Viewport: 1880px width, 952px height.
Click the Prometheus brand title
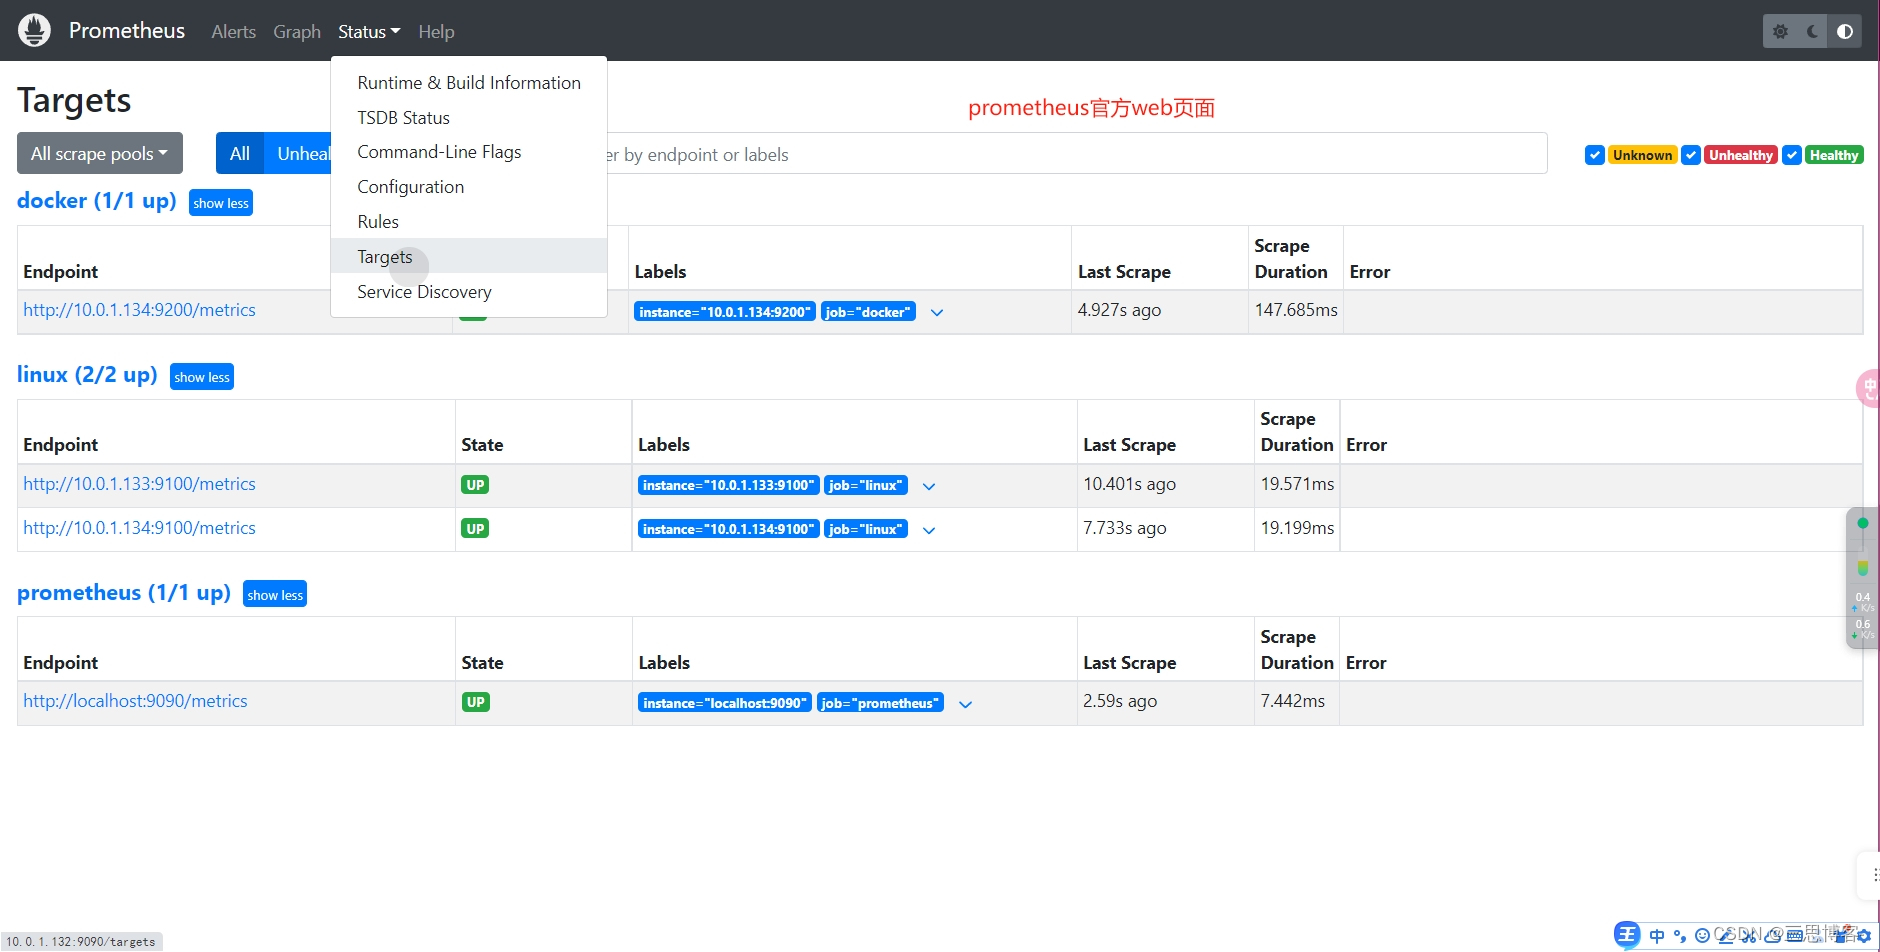[x=127, y=31]
